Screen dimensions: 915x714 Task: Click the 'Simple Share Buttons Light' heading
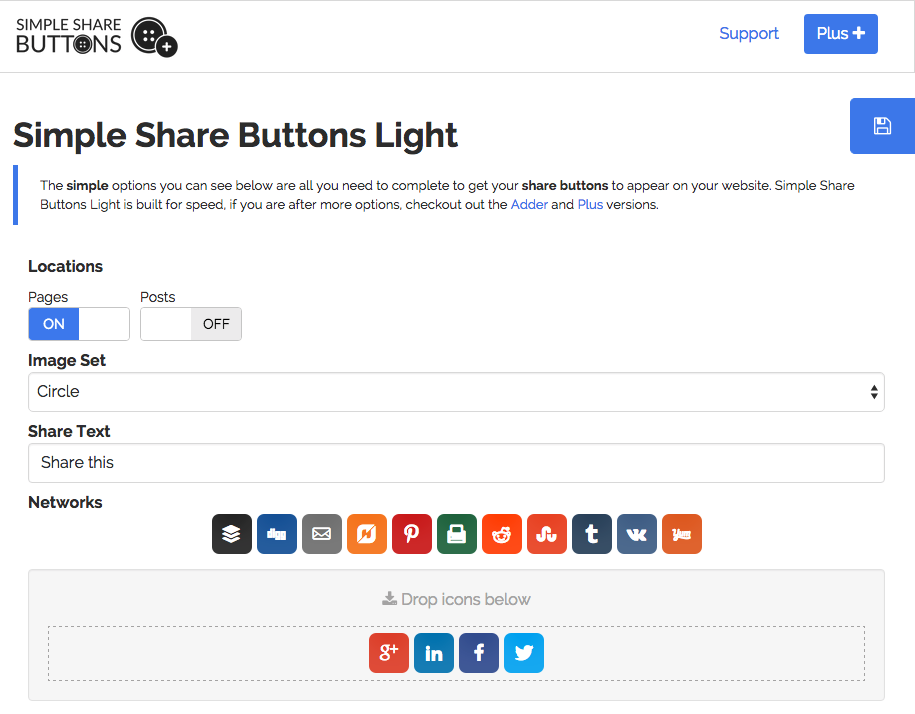point(235,135)
